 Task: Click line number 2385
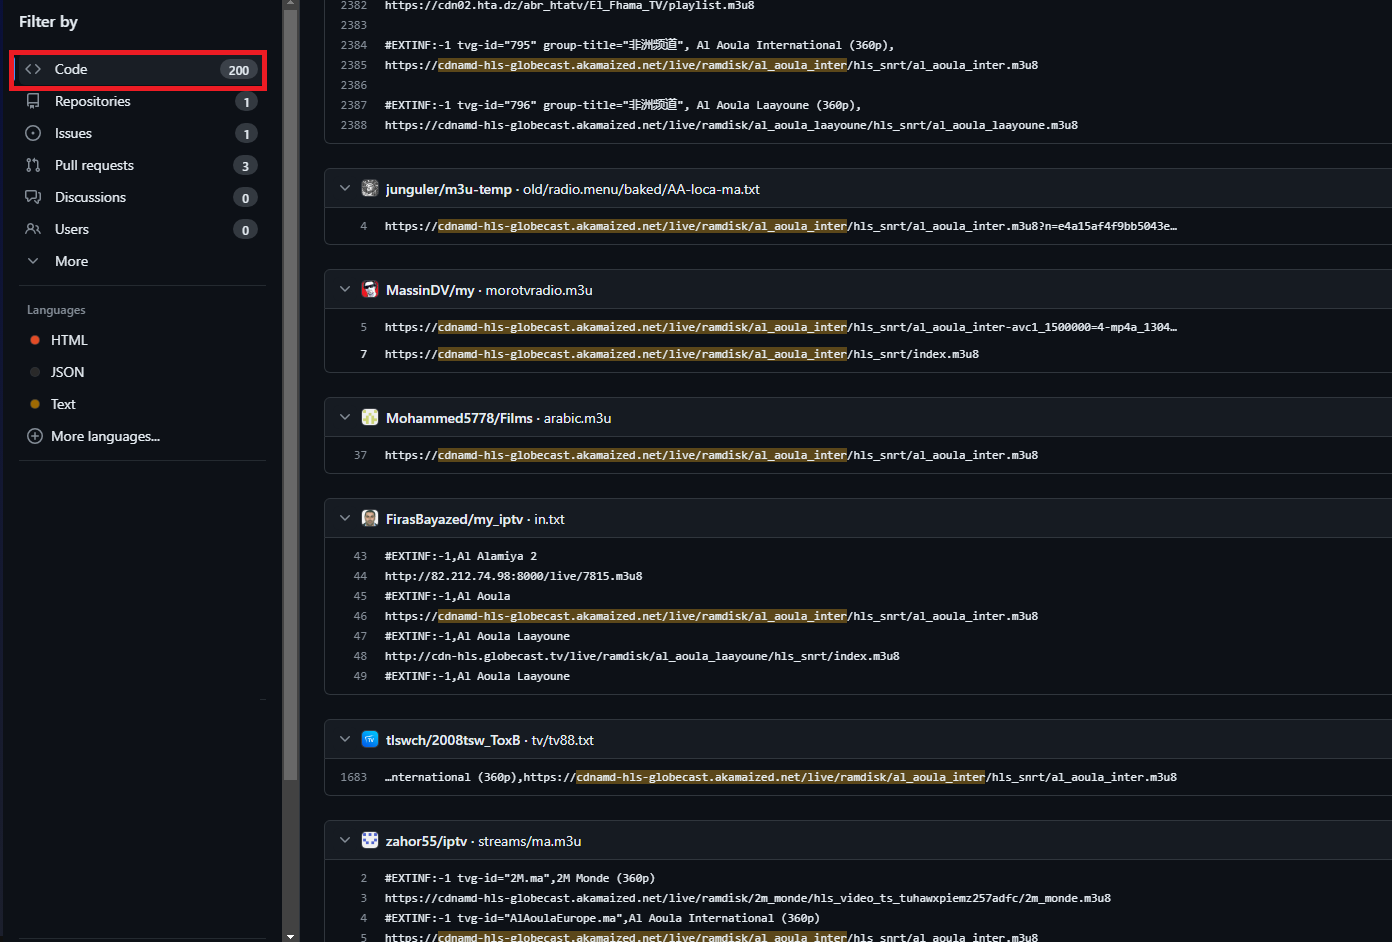[353, 65]
